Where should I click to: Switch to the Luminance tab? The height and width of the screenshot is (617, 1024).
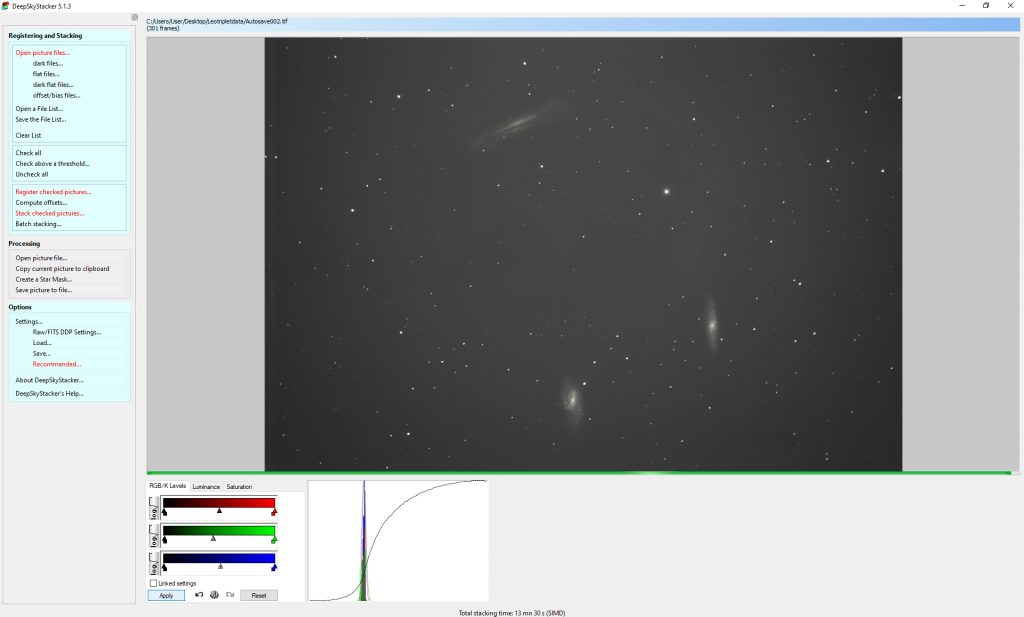click(x=206, y=487)
